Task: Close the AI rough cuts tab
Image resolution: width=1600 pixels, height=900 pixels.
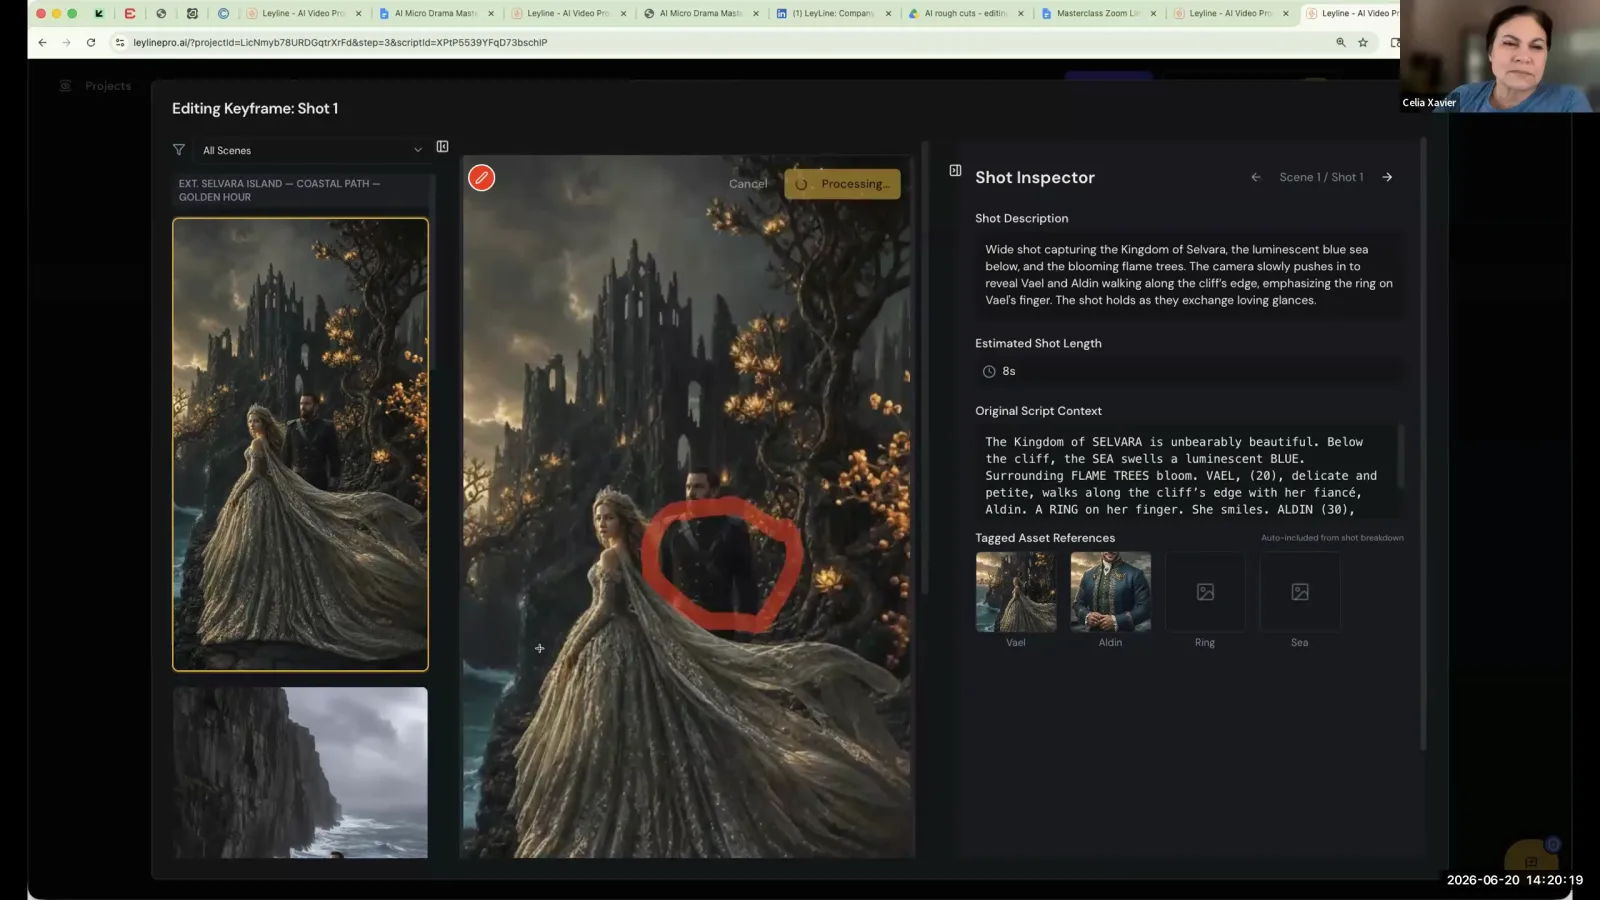Action: click(1021, 14)
